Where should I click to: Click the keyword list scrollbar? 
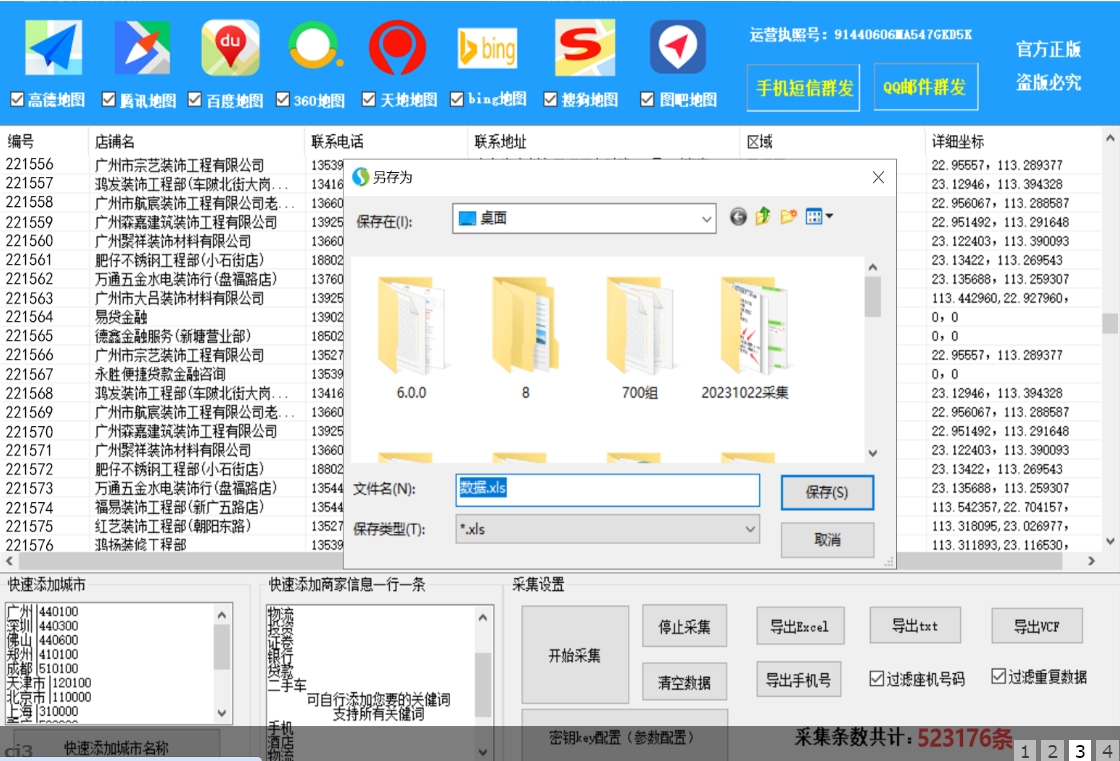point(484,682)
